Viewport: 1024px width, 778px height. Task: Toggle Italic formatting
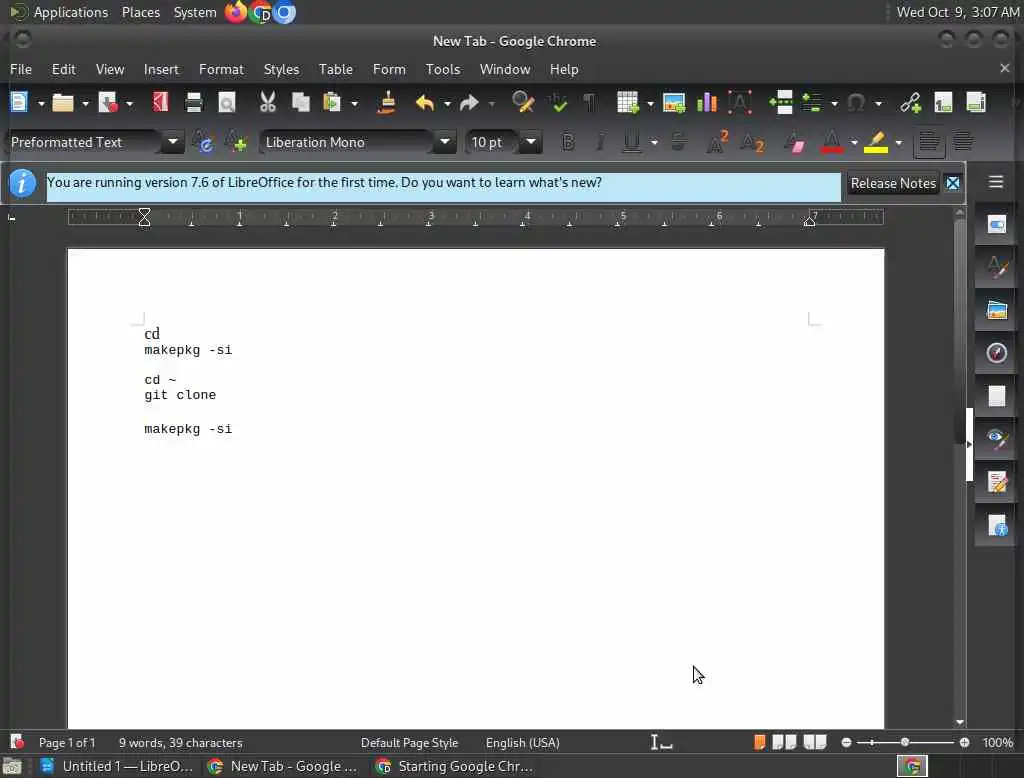pos(600,142)
